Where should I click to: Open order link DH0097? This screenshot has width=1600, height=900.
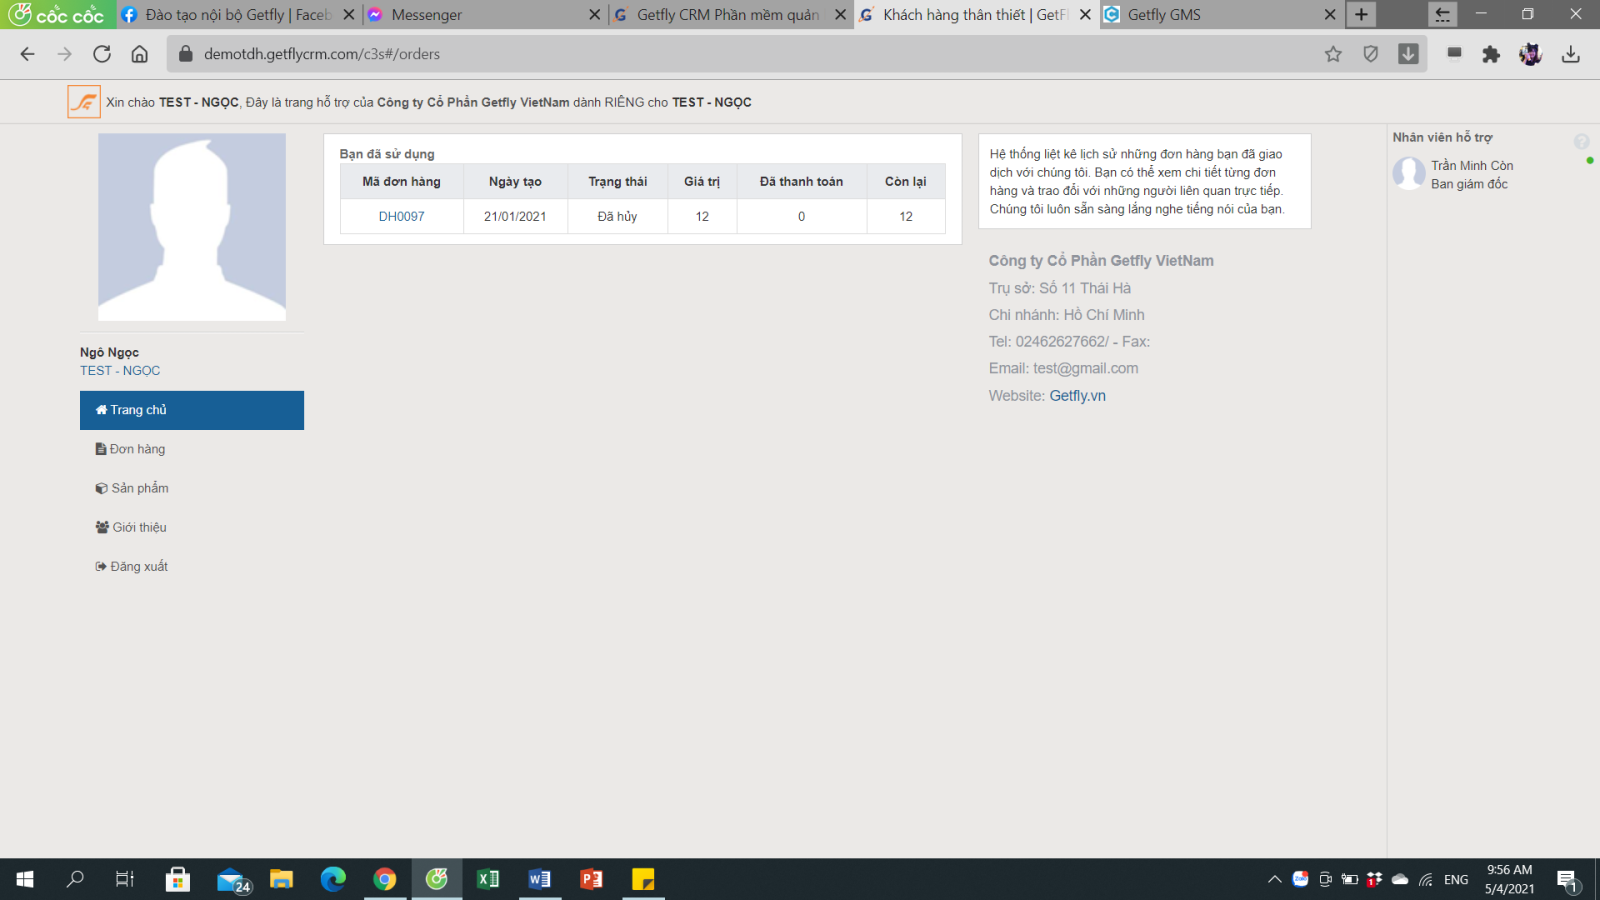point(401,216)
